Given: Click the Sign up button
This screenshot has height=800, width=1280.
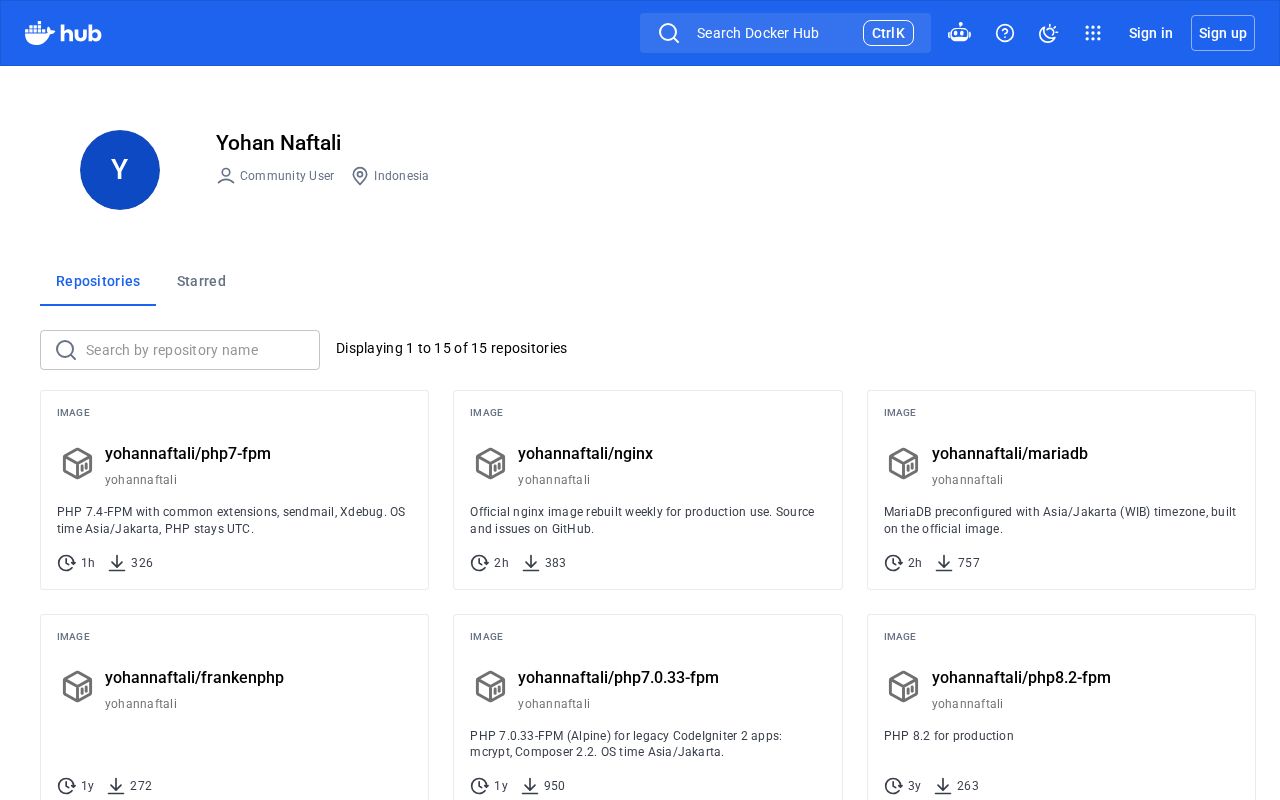Looking at the screenshot, I should tap(1223, 33).
